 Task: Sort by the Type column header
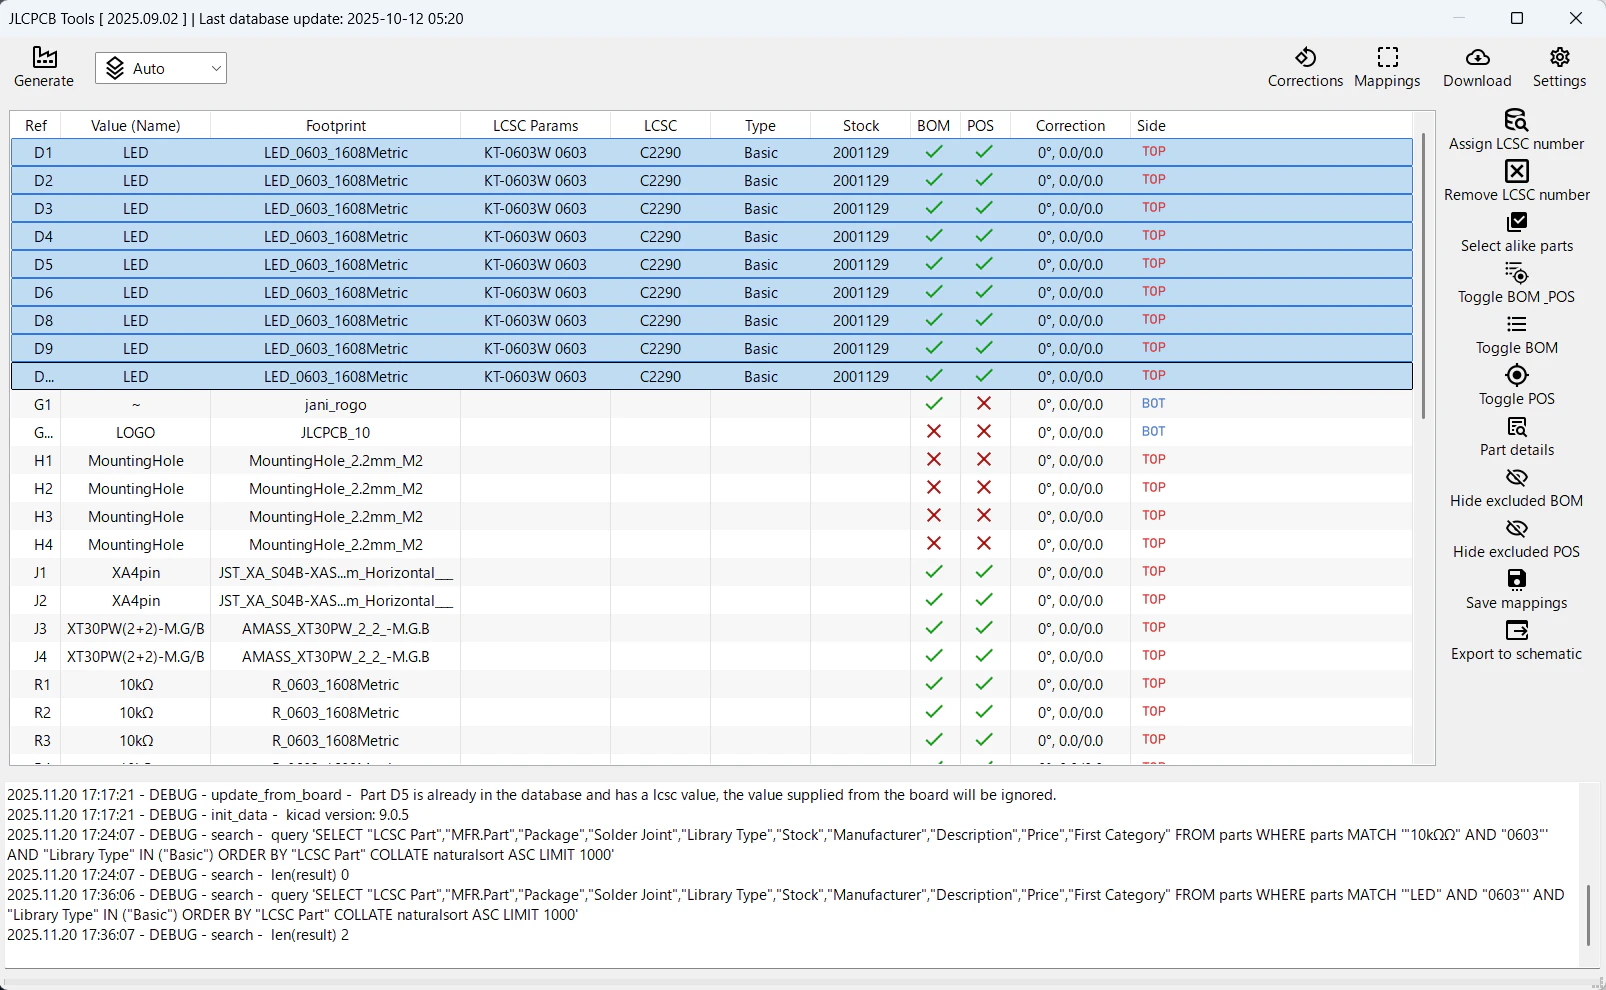tap(761, 125)
